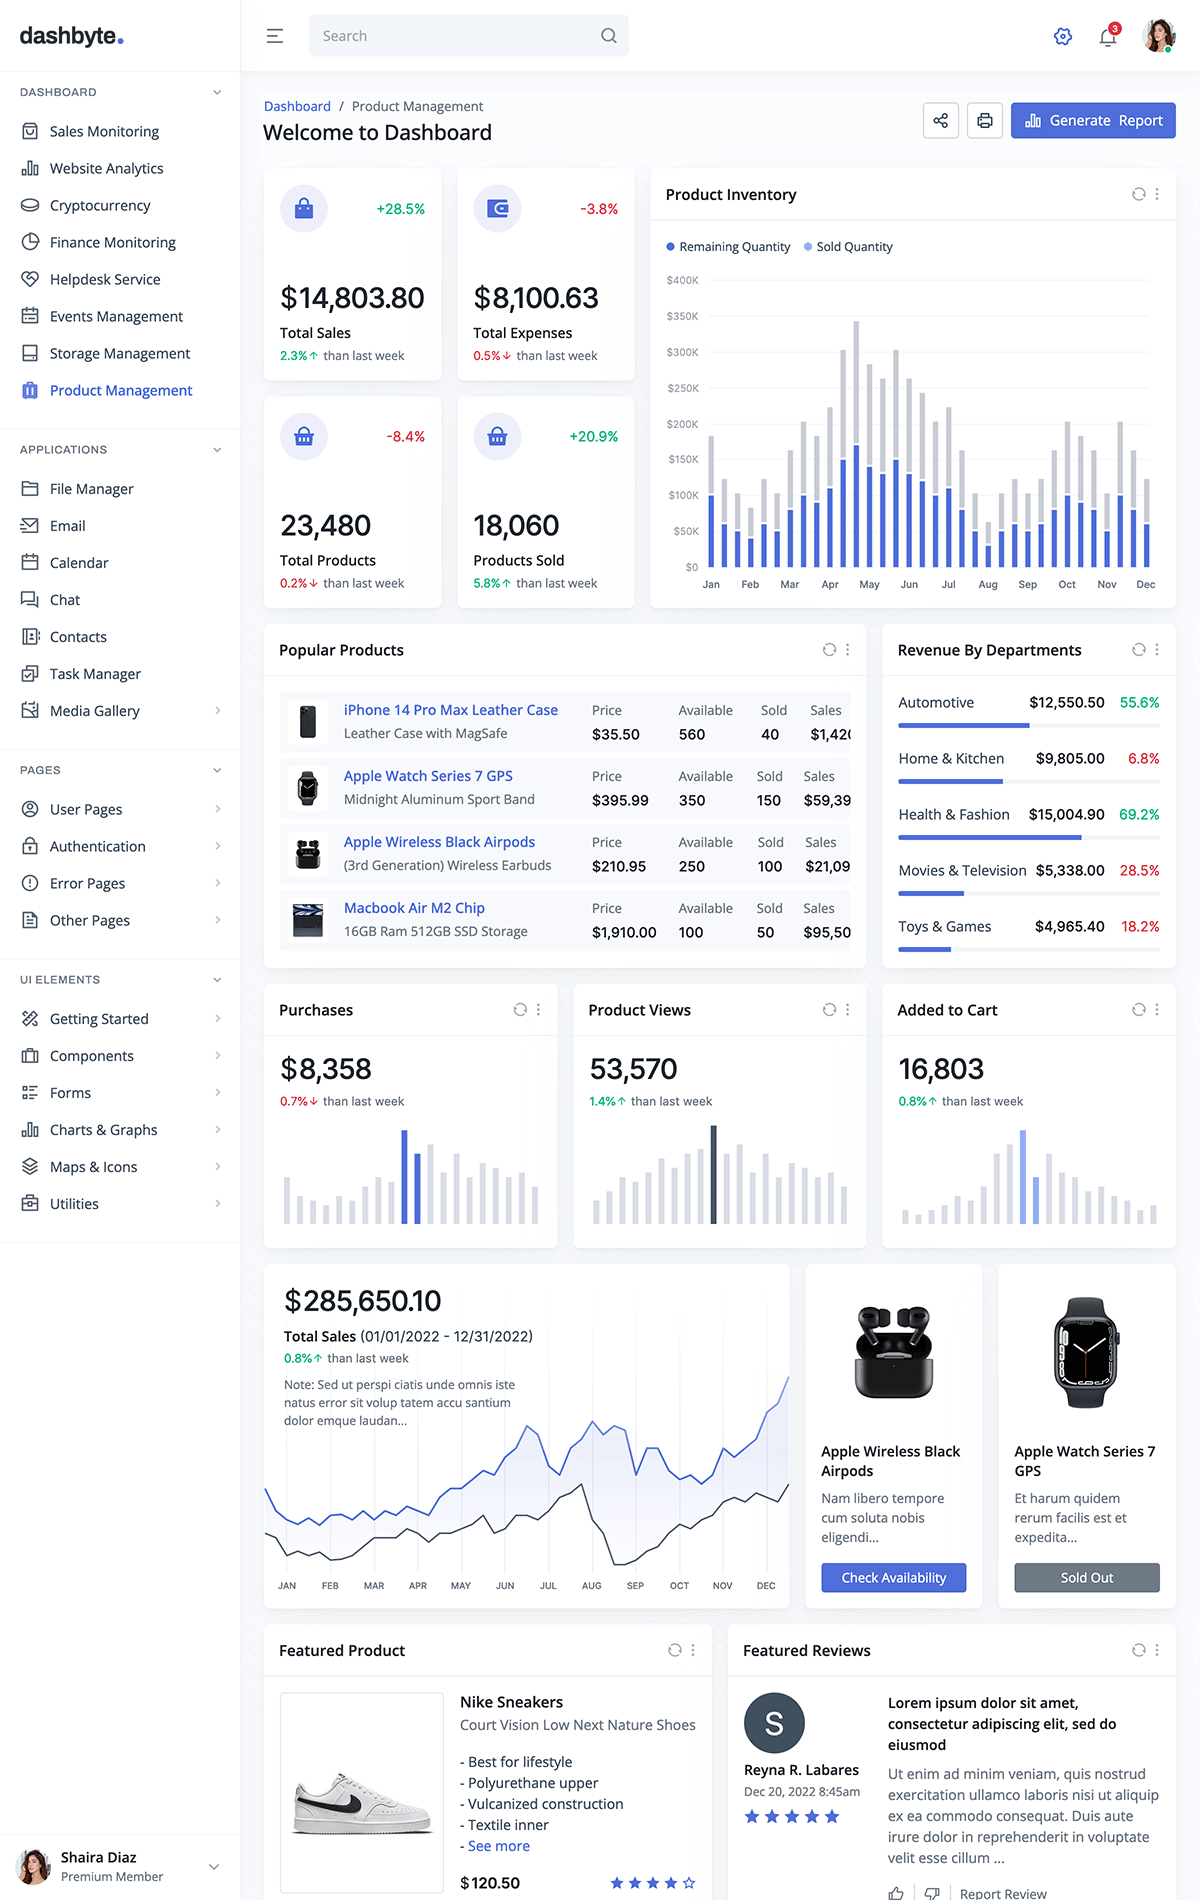Open notifications bell icon
The width and height of the screenshot is (1200, 1900).
(1108, 37)
